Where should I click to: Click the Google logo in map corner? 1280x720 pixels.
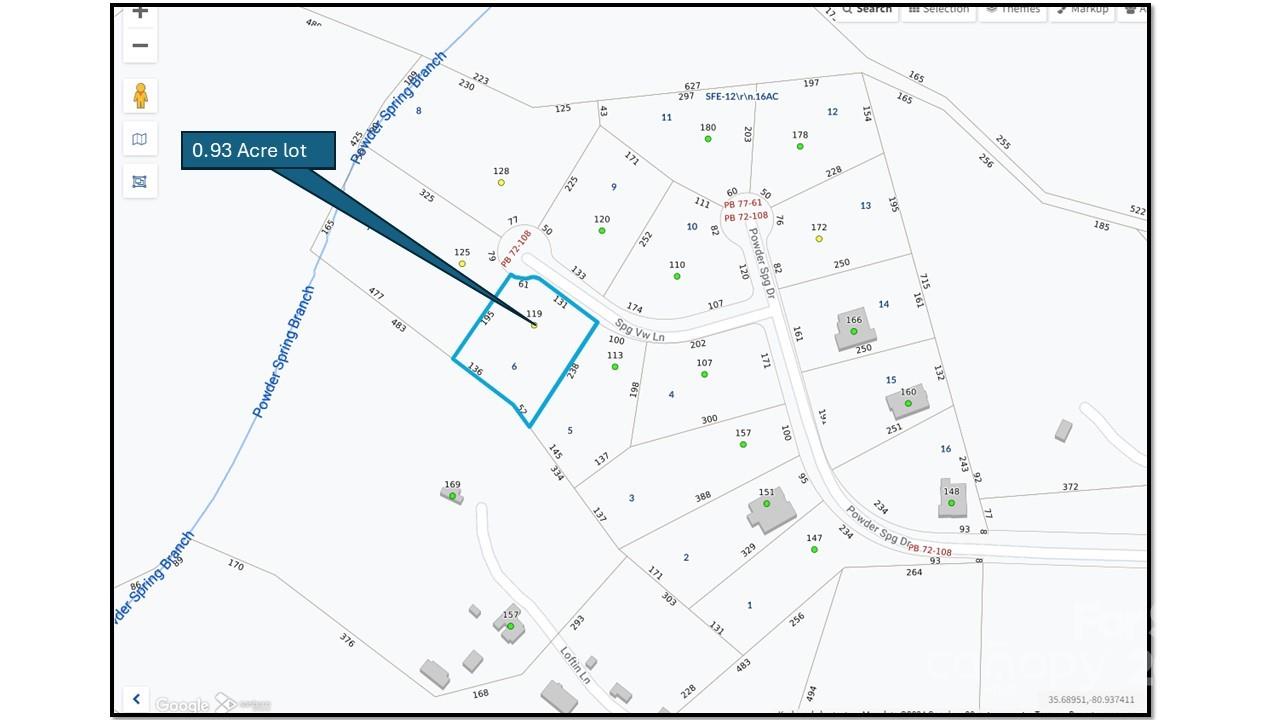(182, 705)
